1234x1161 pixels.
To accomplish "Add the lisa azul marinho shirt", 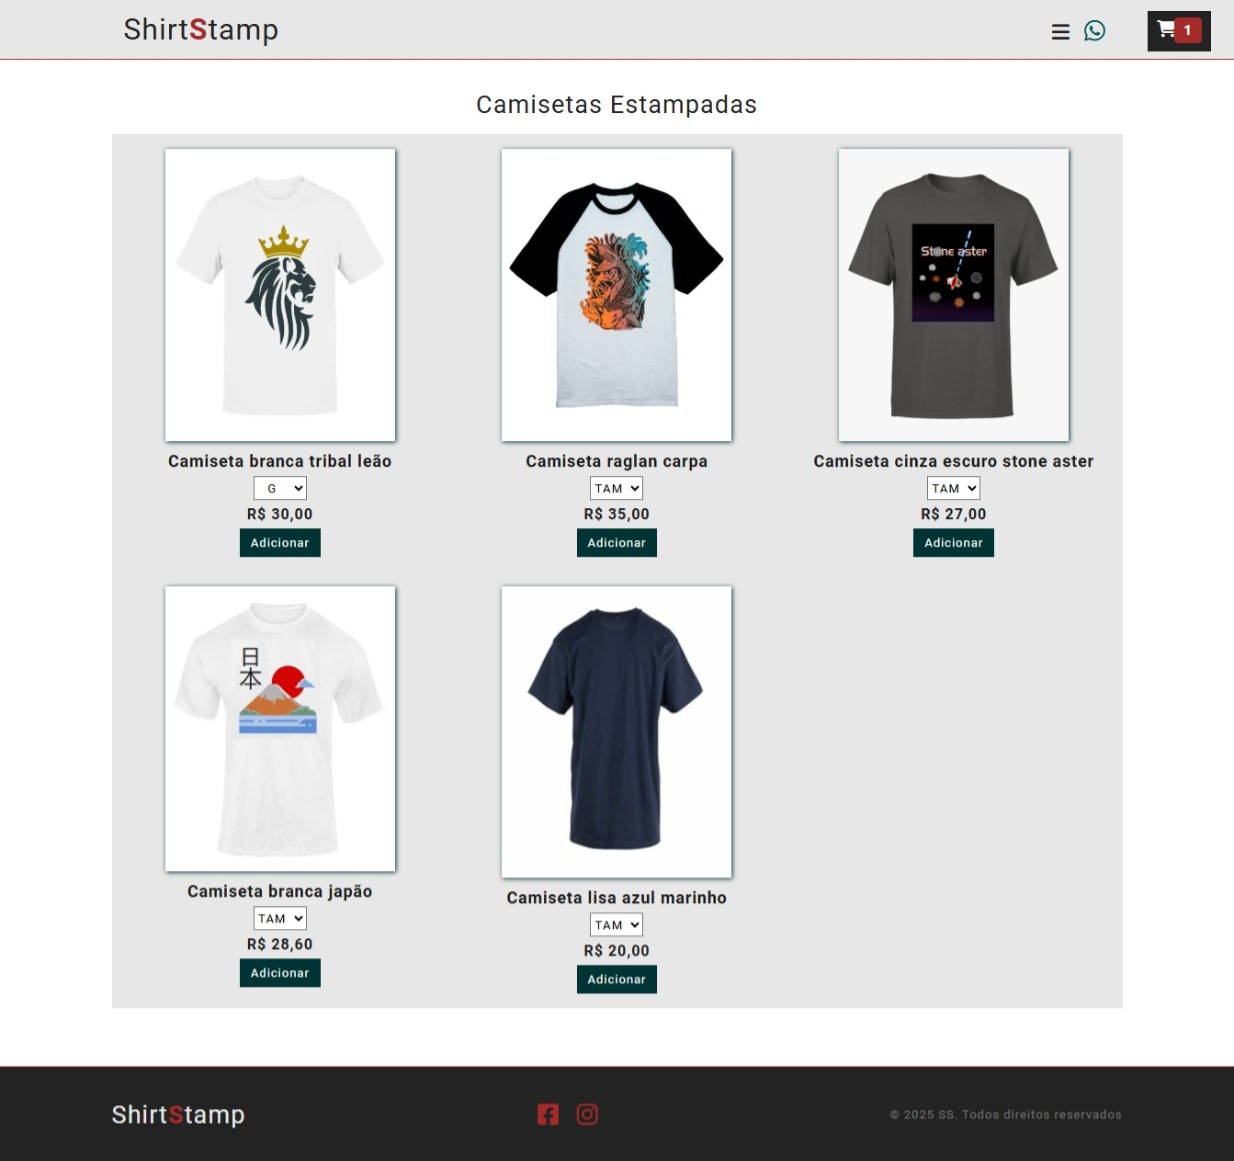I will (x=617, y=979).
